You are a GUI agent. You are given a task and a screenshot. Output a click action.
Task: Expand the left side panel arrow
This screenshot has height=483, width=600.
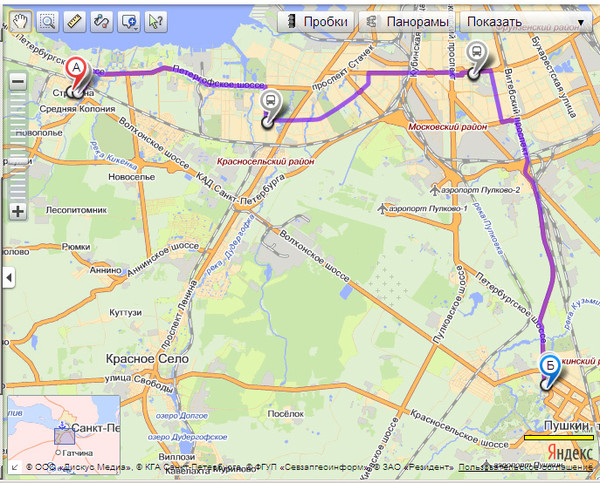(x=9, y=277)
